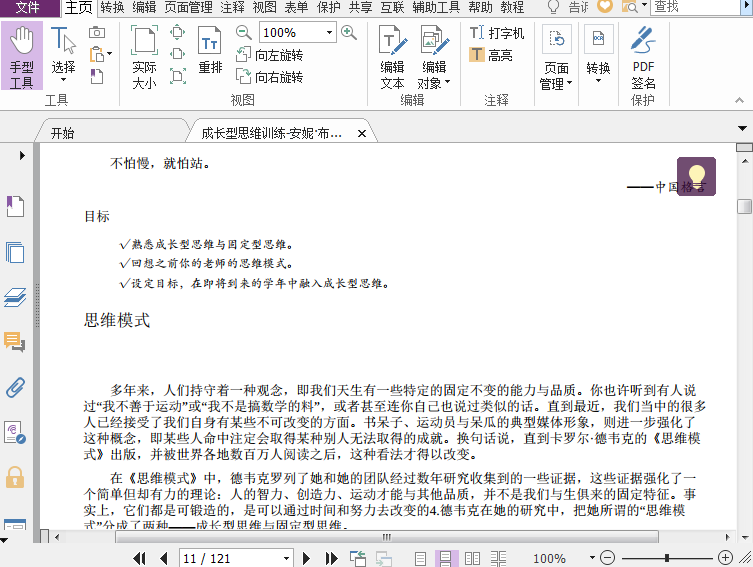Click the snapshot camera icon
This screenshot has height=567, width=753.
tap(97, 32)
